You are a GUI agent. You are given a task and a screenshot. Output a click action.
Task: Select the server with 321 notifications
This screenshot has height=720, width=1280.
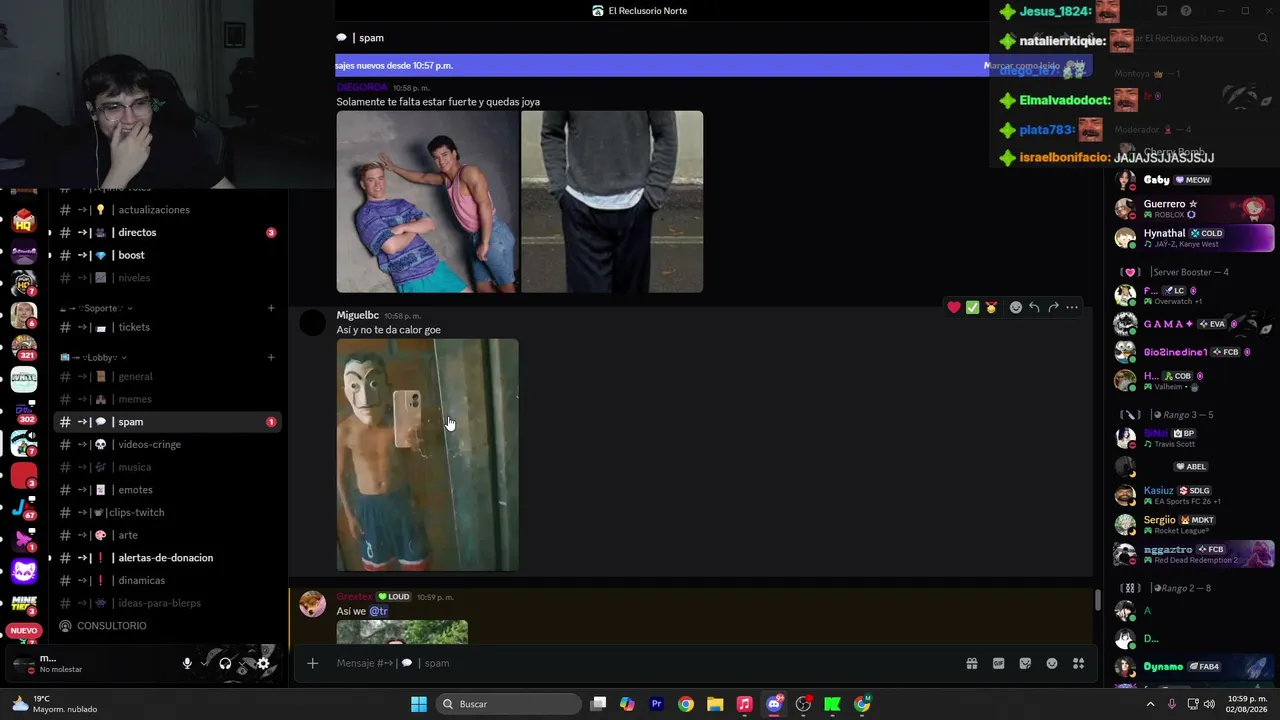[x=24, y=346]
